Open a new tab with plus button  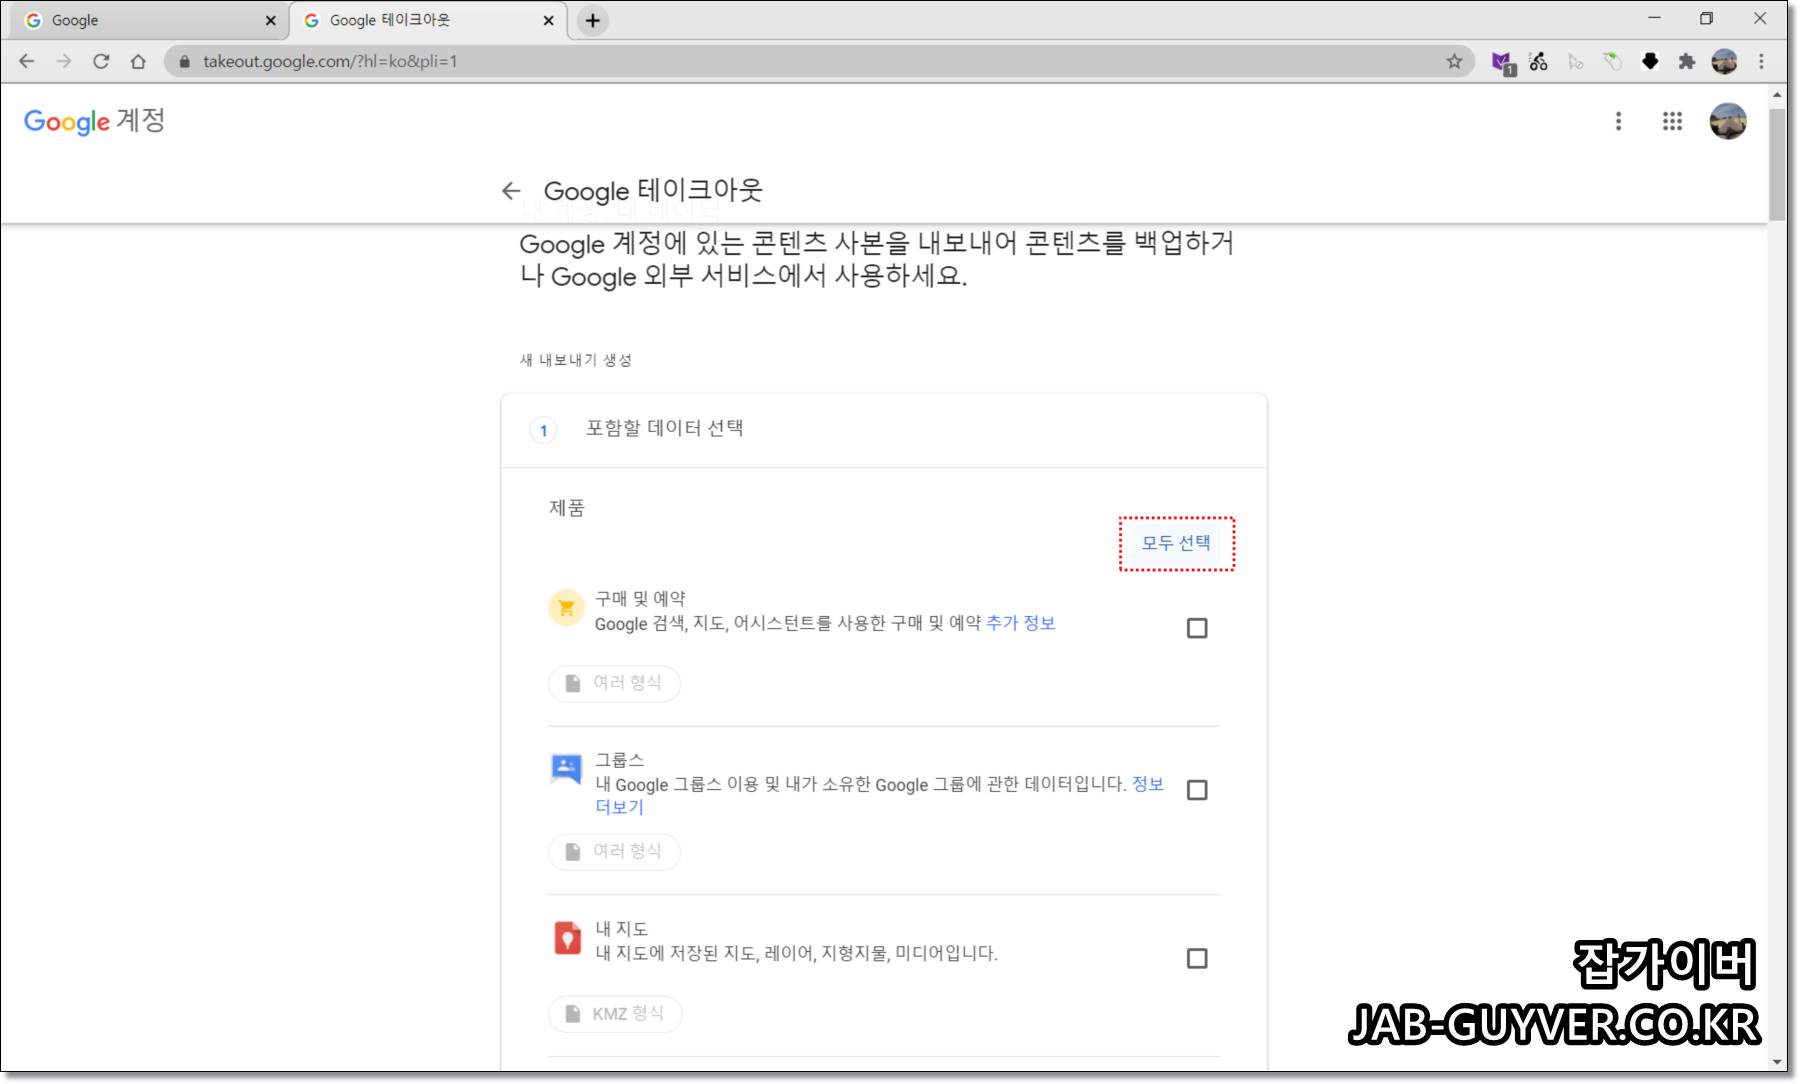[x=593, y=20]
